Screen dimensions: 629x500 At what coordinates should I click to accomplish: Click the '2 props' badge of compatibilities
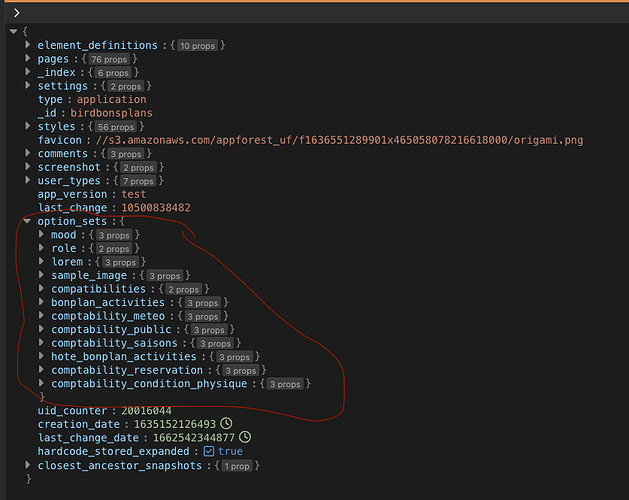point(184,289)
